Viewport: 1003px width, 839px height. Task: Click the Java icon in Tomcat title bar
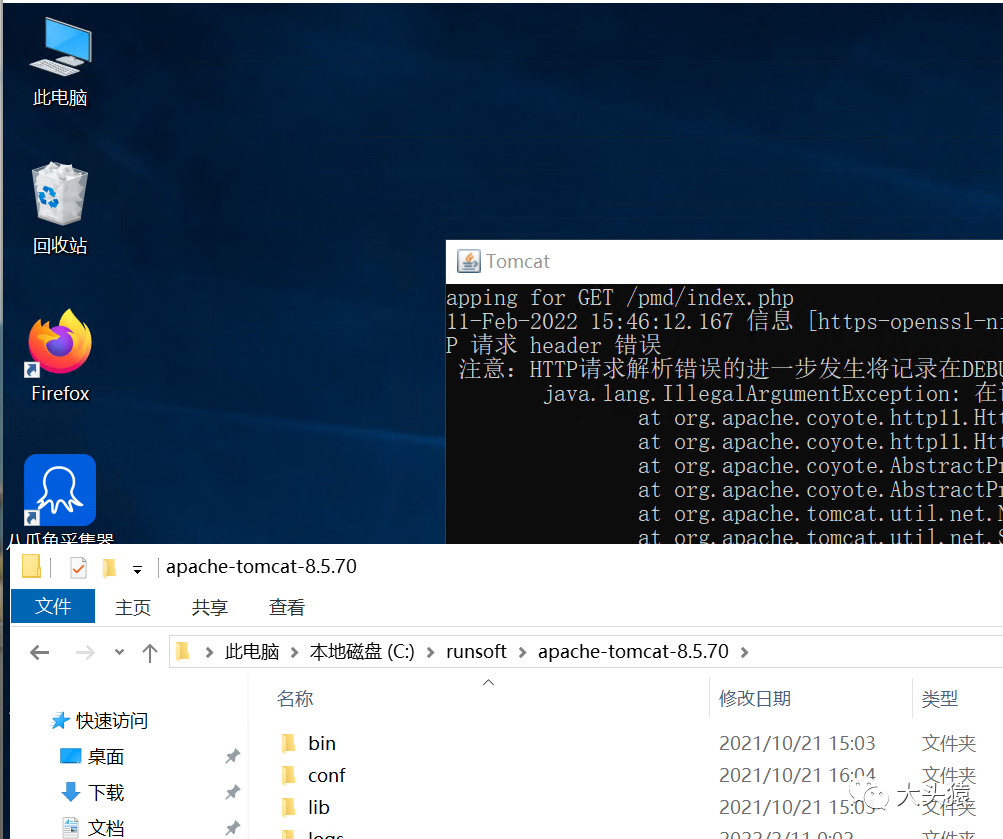tap(468, 261)
